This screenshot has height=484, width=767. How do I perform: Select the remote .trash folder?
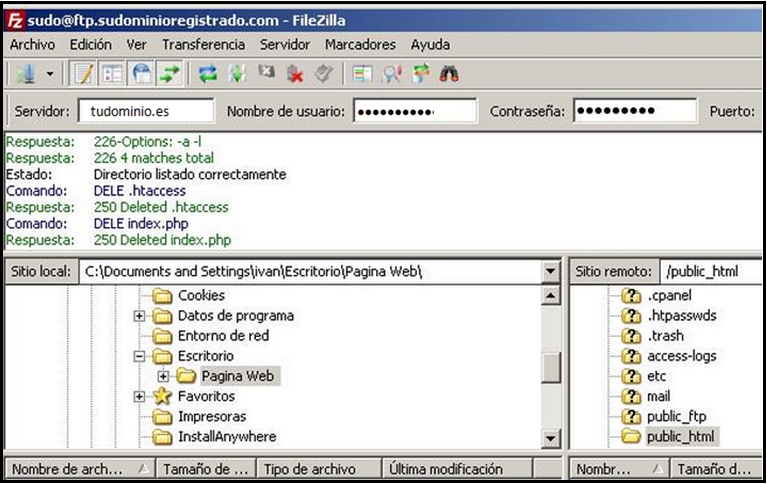[665, 336]
